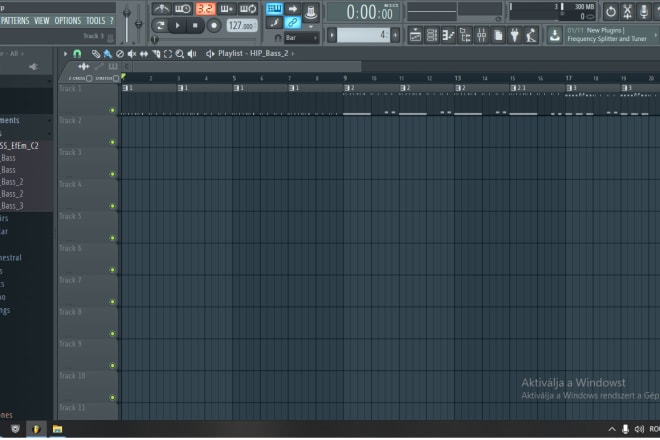The image size is (660, 440).
Task: Open the Piano roll icon
Action: click(x=448, y=35)
